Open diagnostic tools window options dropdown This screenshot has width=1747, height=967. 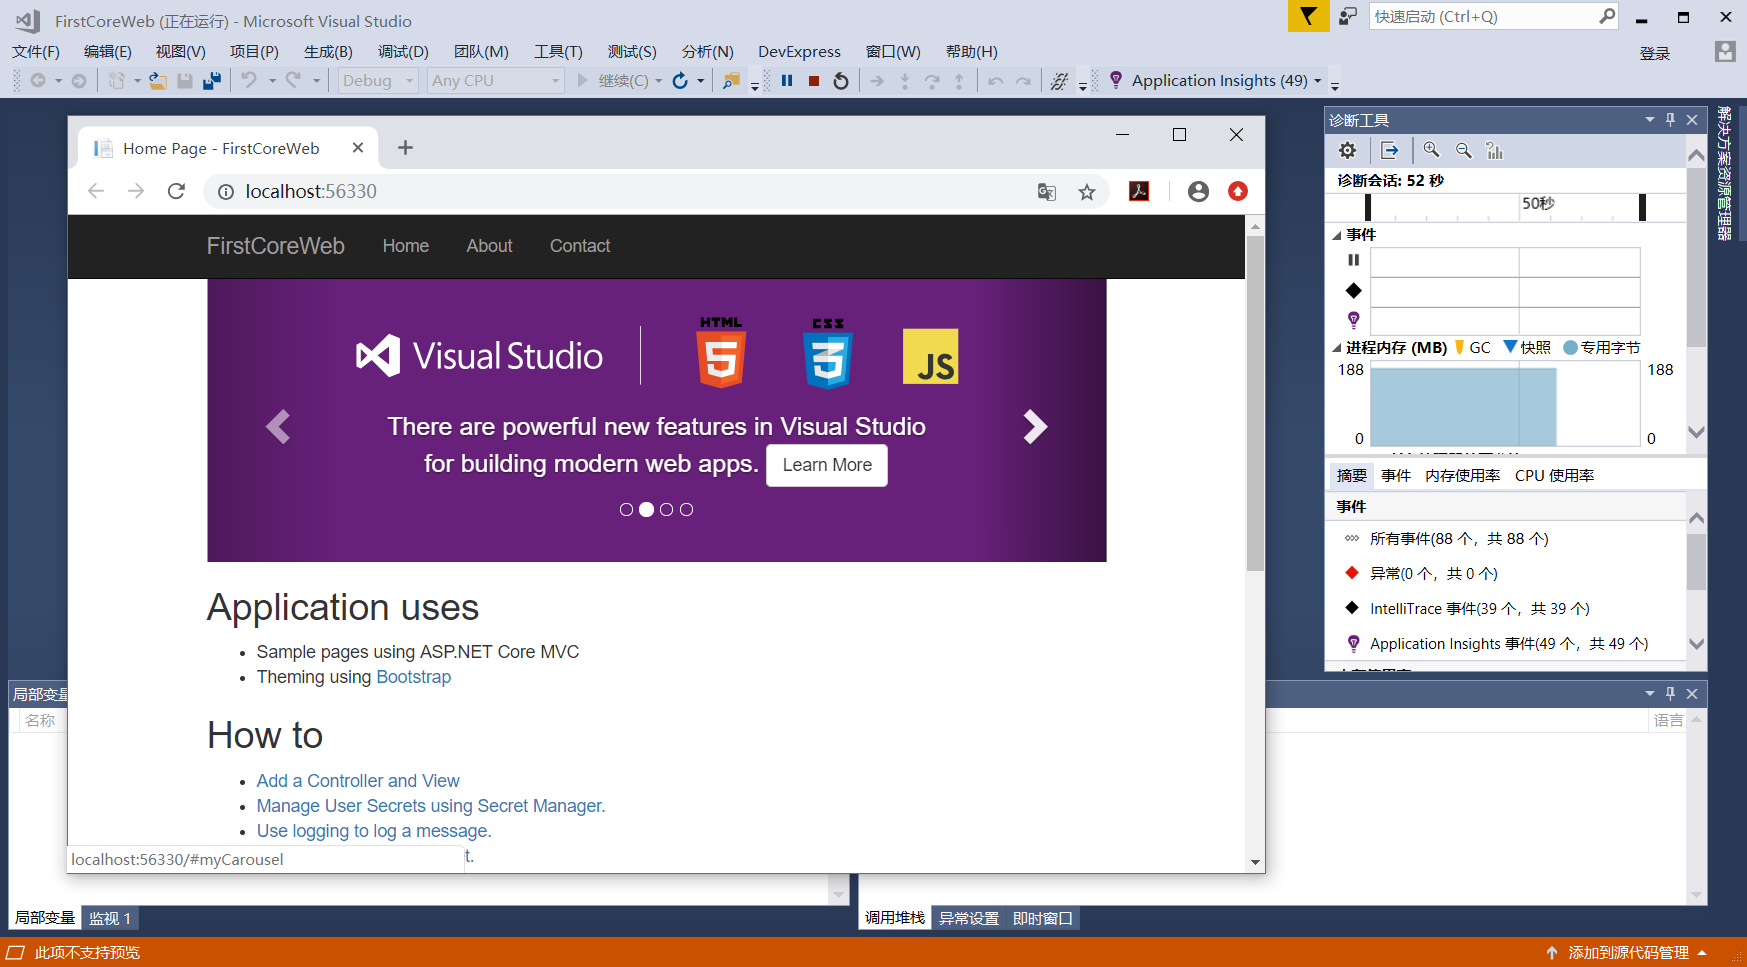pyautogui.click(x=1650, y=120)
